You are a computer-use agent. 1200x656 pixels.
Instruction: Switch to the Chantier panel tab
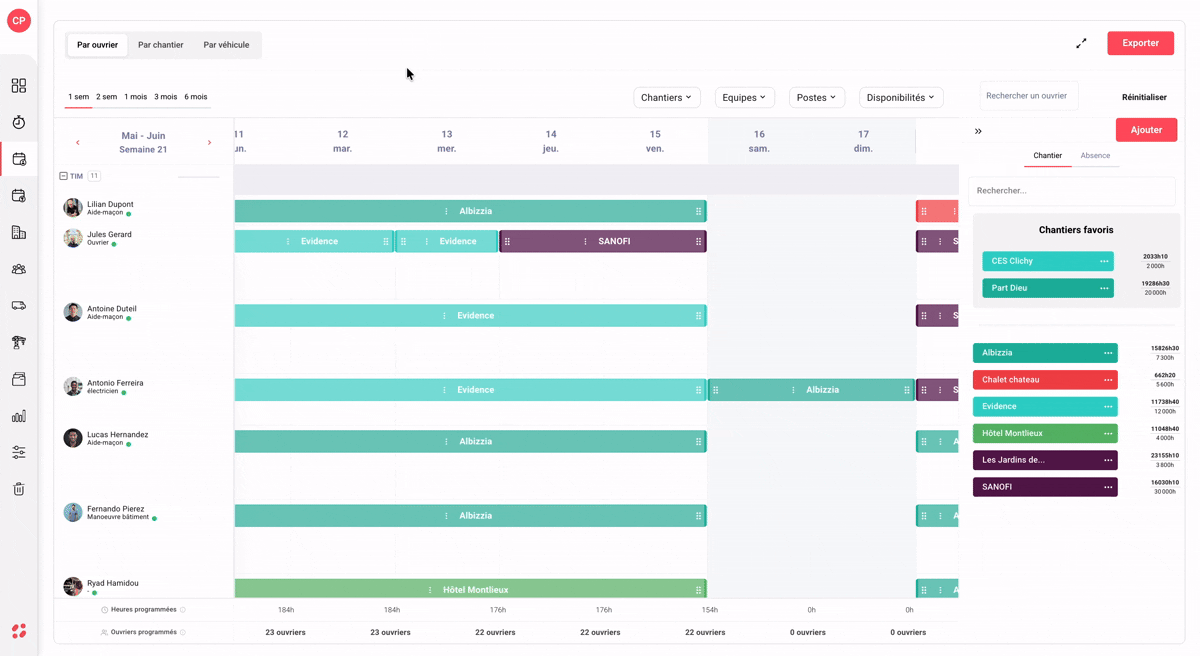point(1047,156)
